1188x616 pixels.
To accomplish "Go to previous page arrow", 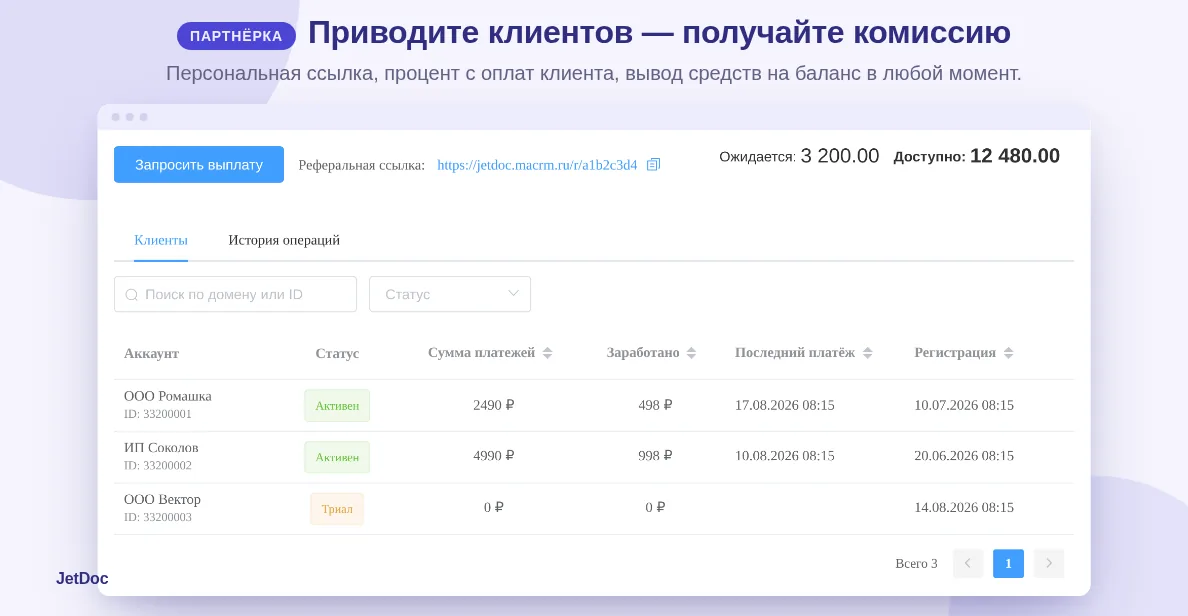I will tap(968, 563).
